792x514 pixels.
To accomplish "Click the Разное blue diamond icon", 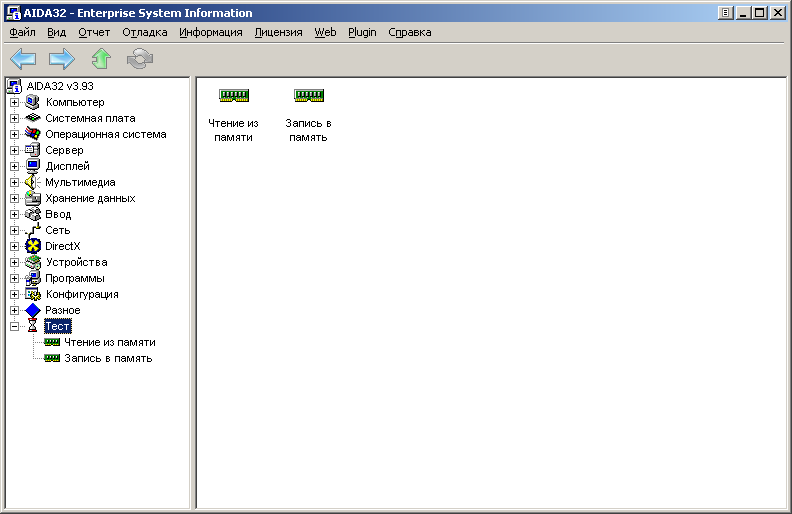I will (33, 310).
